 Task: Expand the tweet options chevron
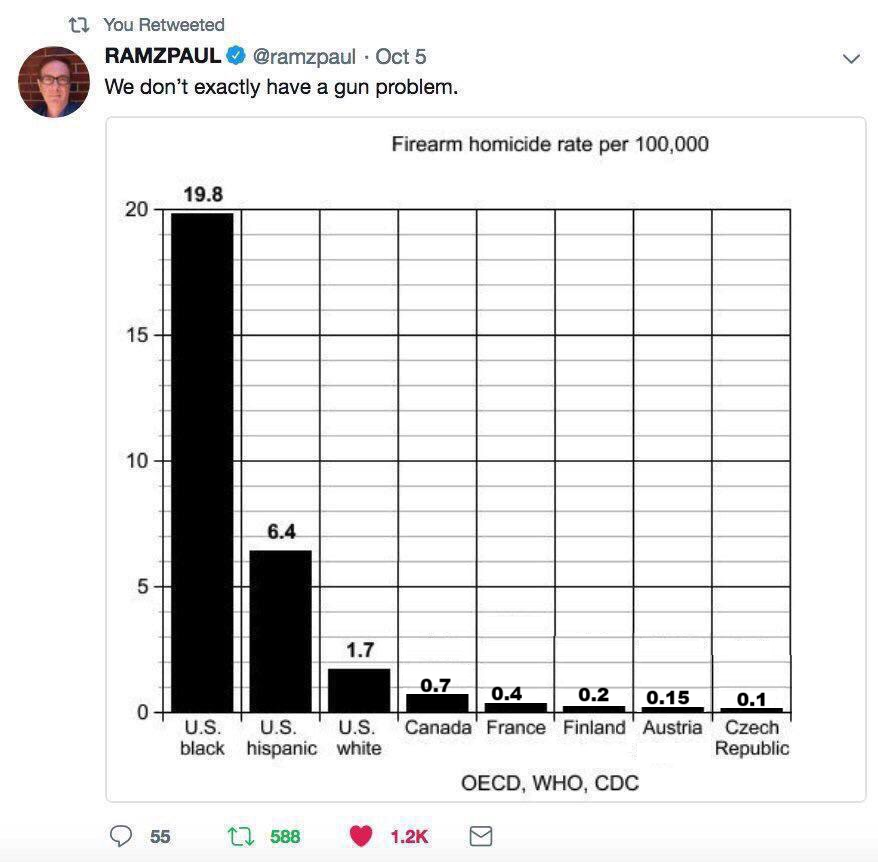851,58
